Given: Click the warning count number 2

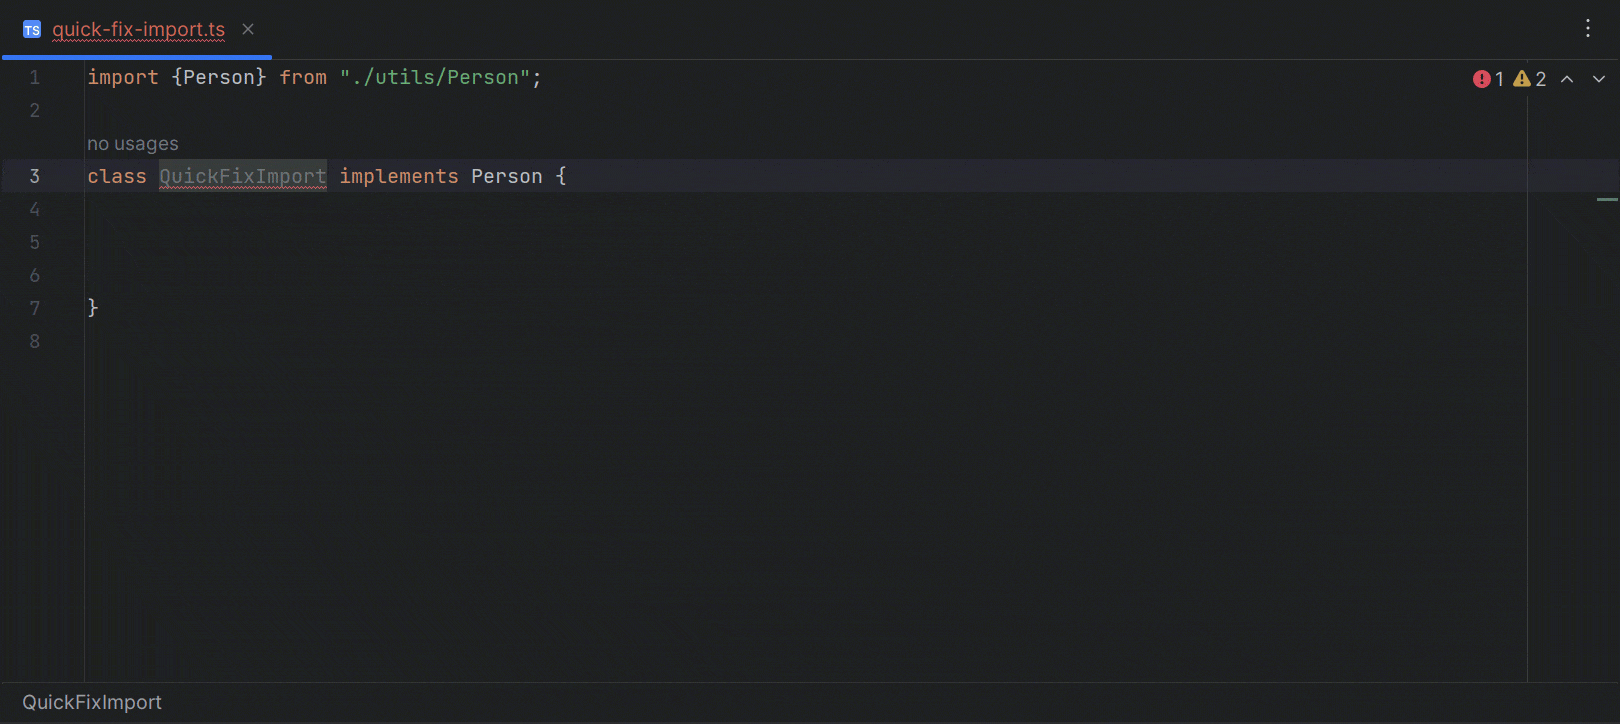Looking at the screenshot, I should 1539,78.
